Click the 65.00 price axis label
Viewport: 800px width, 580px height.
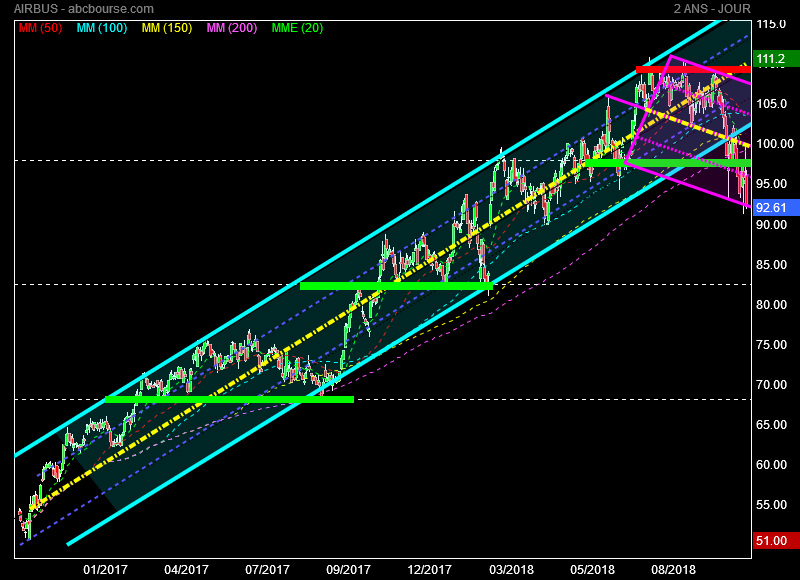(x=771, y=424)
